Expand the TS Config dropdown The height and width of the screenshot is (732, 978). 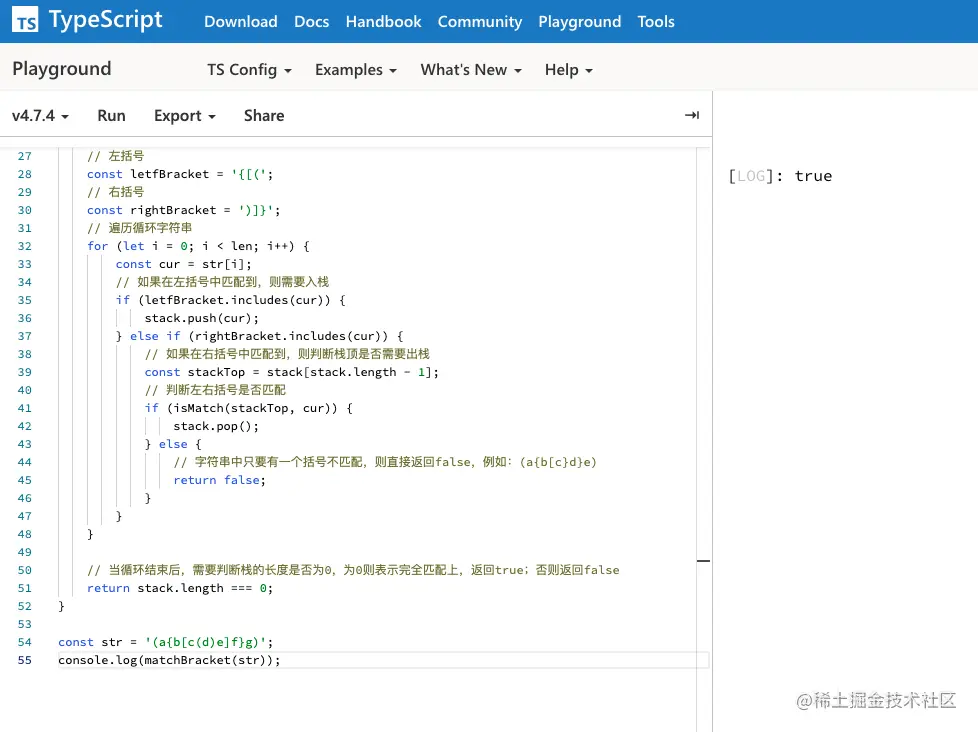click(x=249, y=70)
